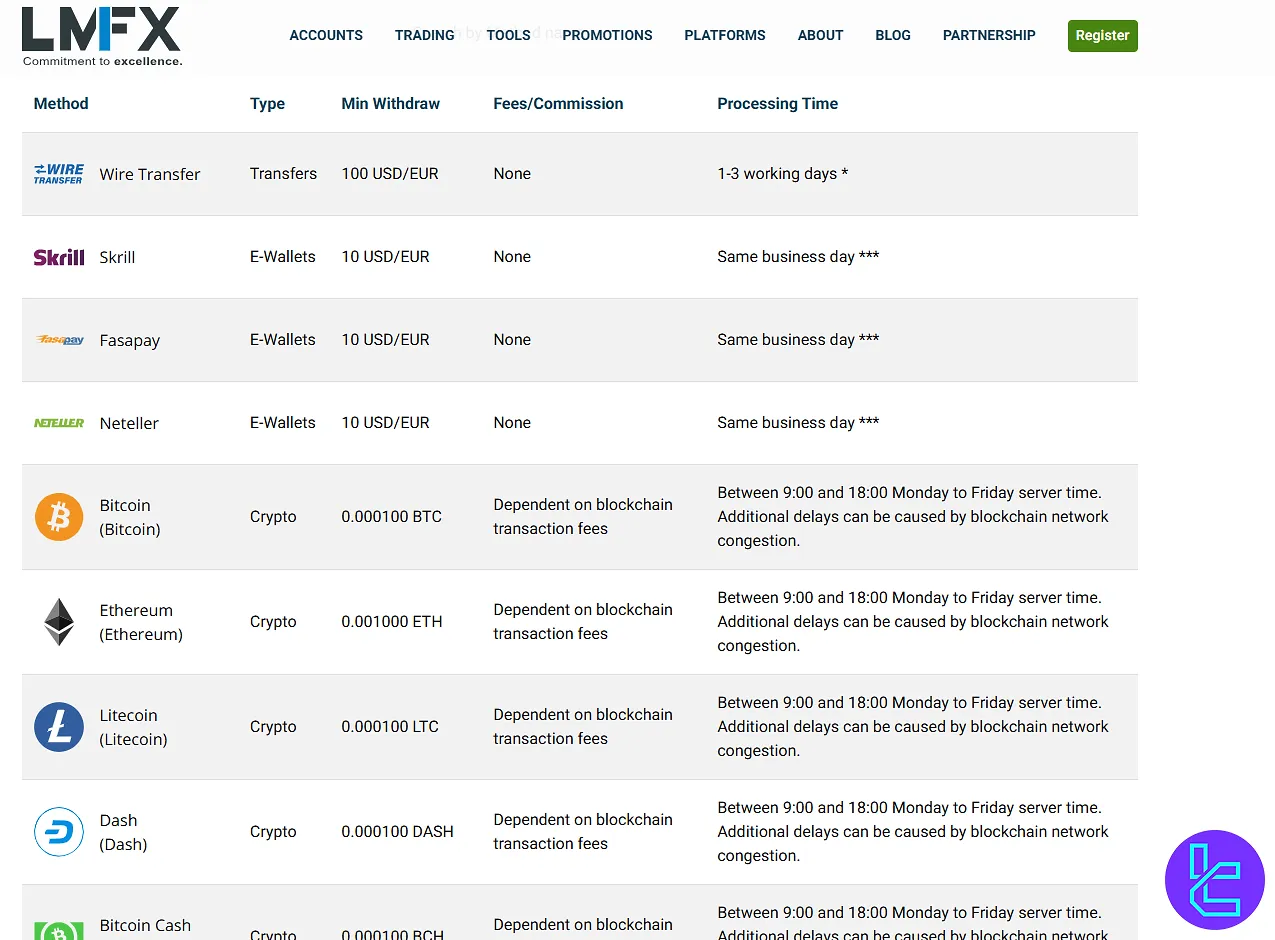Click the 0.001000 ETH minimum value
Screen dimensions: 1275x940
tap(391, 622)
